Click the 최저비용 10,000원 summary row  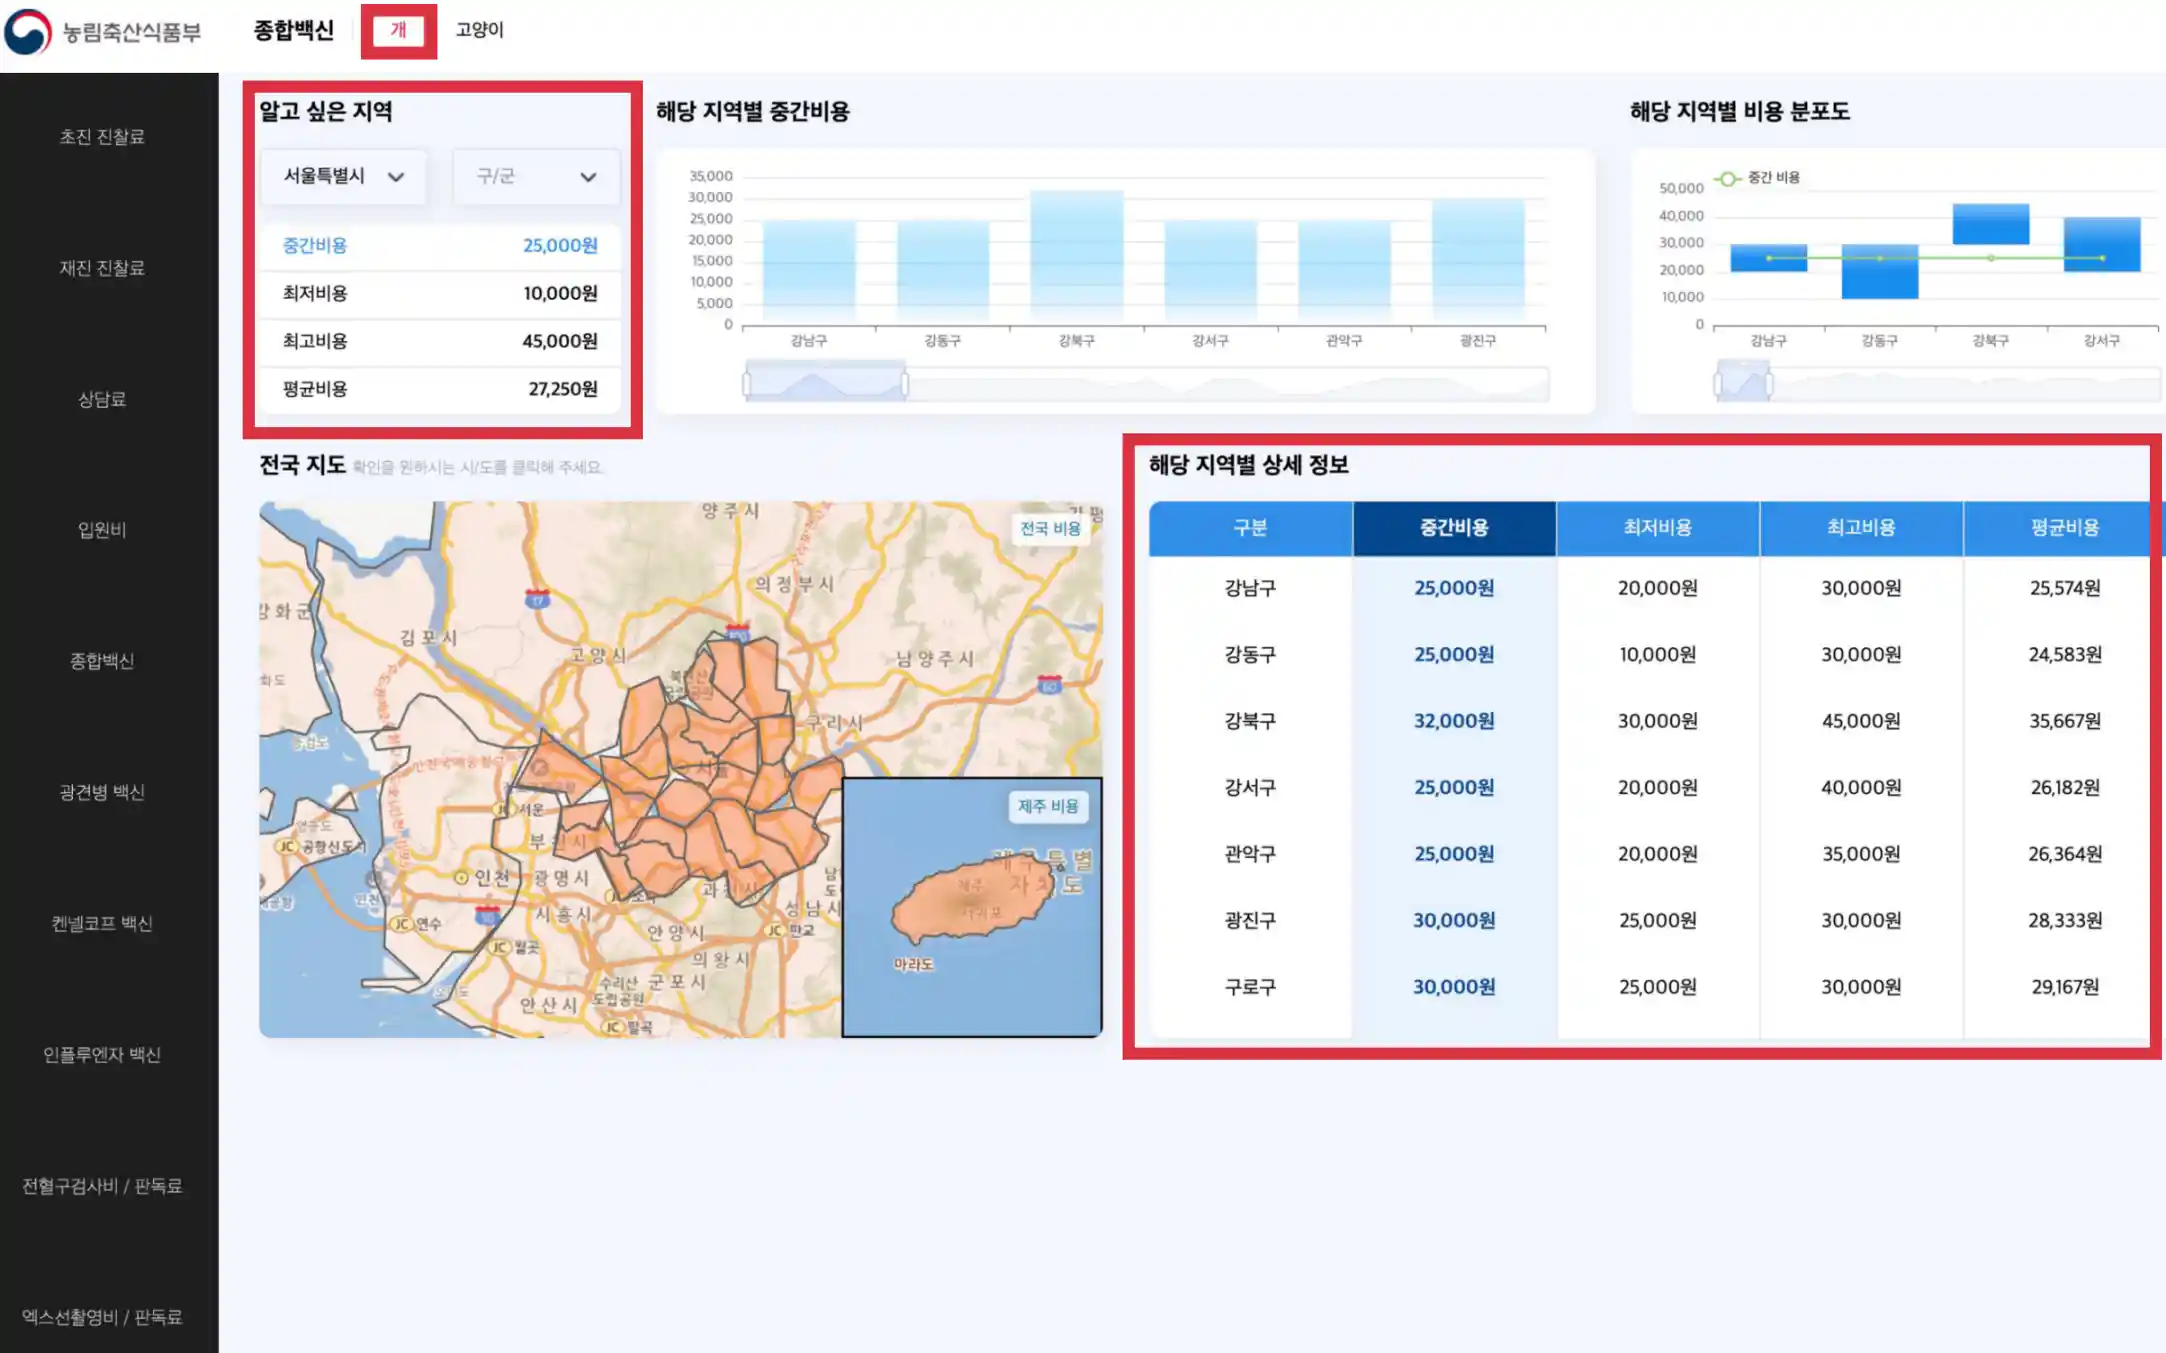(440, 294)
